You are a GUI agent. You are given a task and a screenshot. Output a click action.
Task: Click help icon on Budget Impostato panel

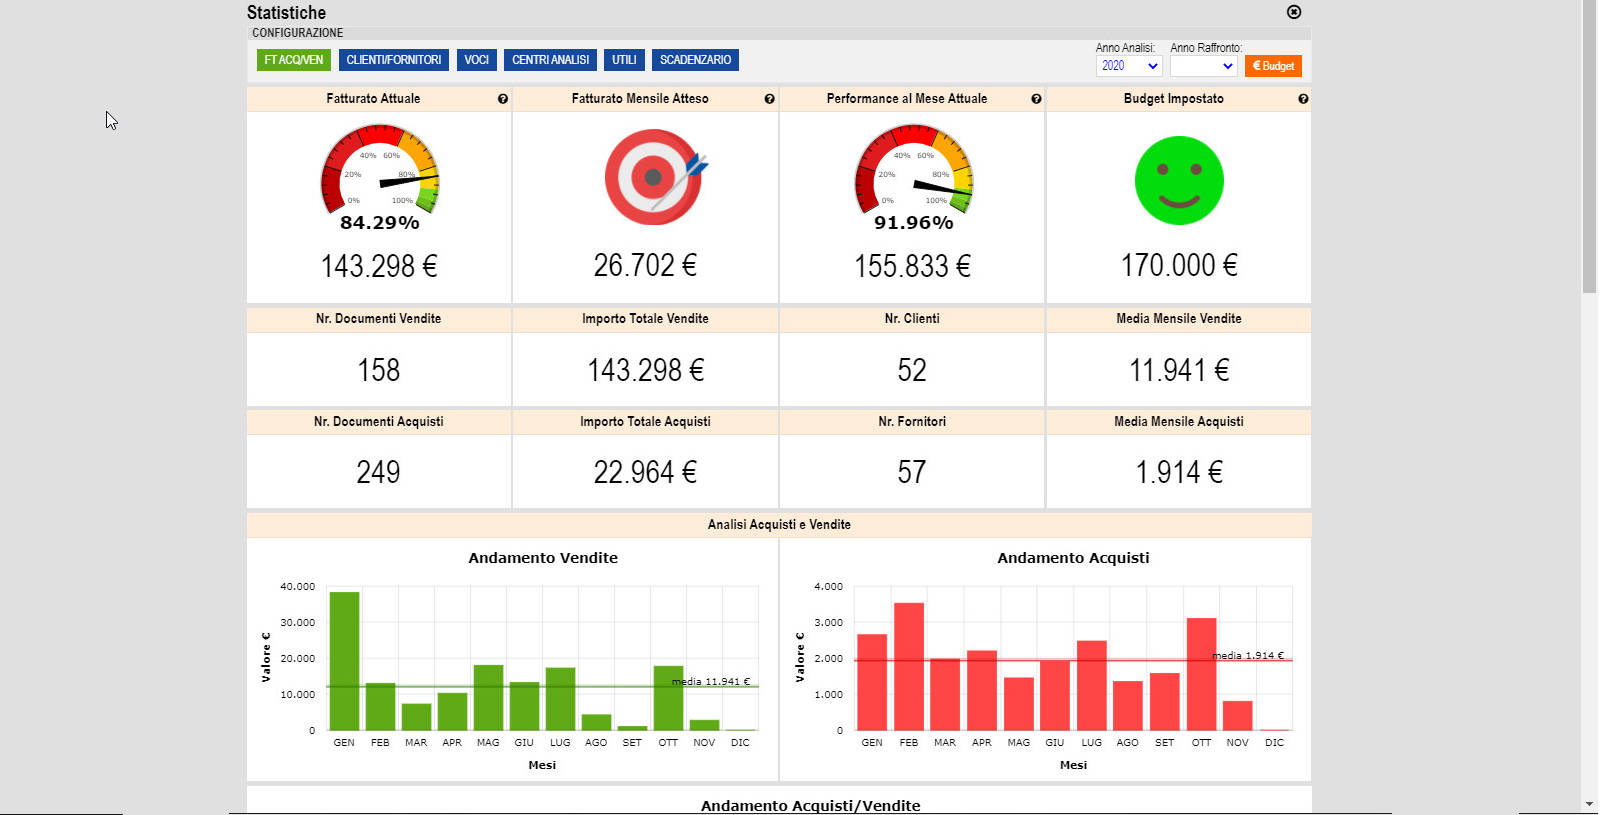click(x=1303, y=99)
